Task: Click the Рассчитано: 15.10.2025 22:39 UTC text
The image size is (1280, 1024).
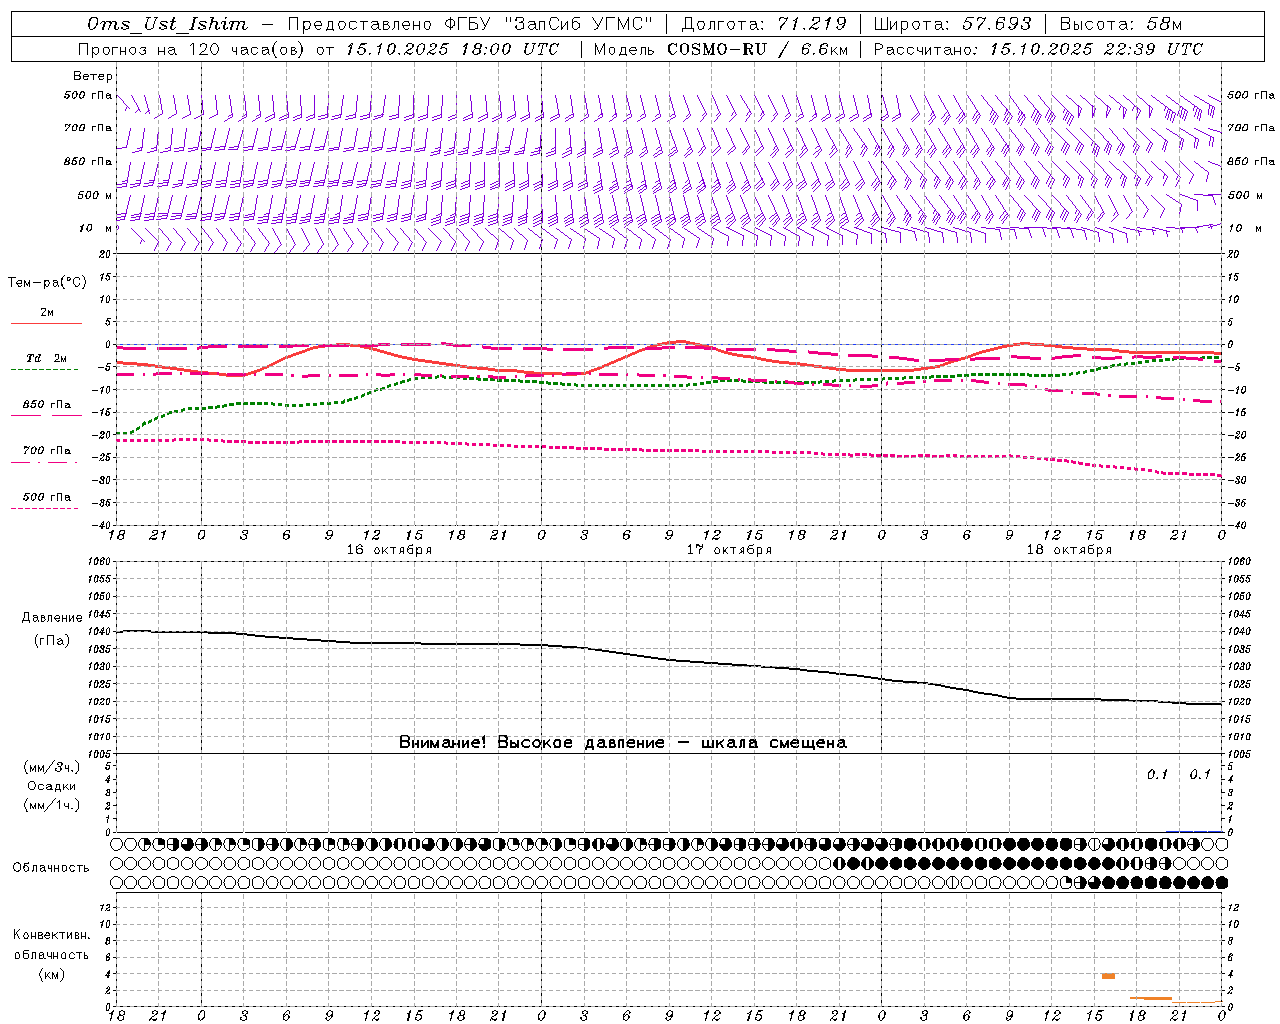Action: (1038, 49)
